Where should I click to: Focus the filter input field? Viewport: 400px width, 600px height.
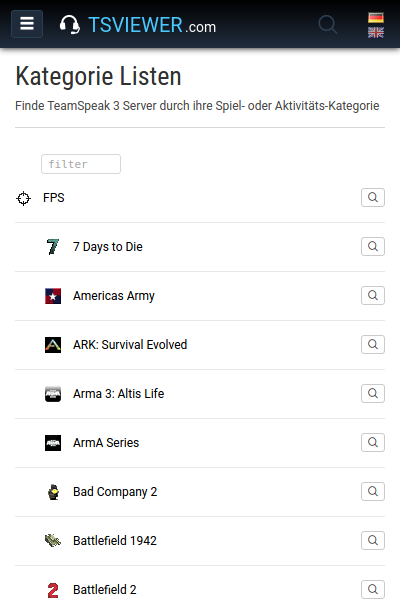click(x=81, y=164)
